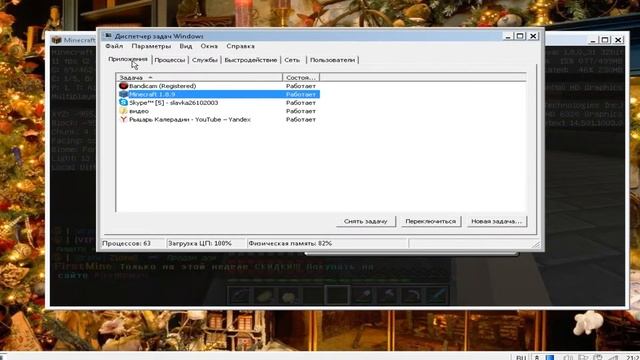The width and height of the screenshot is (640, 360).
Task: Switch to the Приложения tab
Action: [128, 59]
